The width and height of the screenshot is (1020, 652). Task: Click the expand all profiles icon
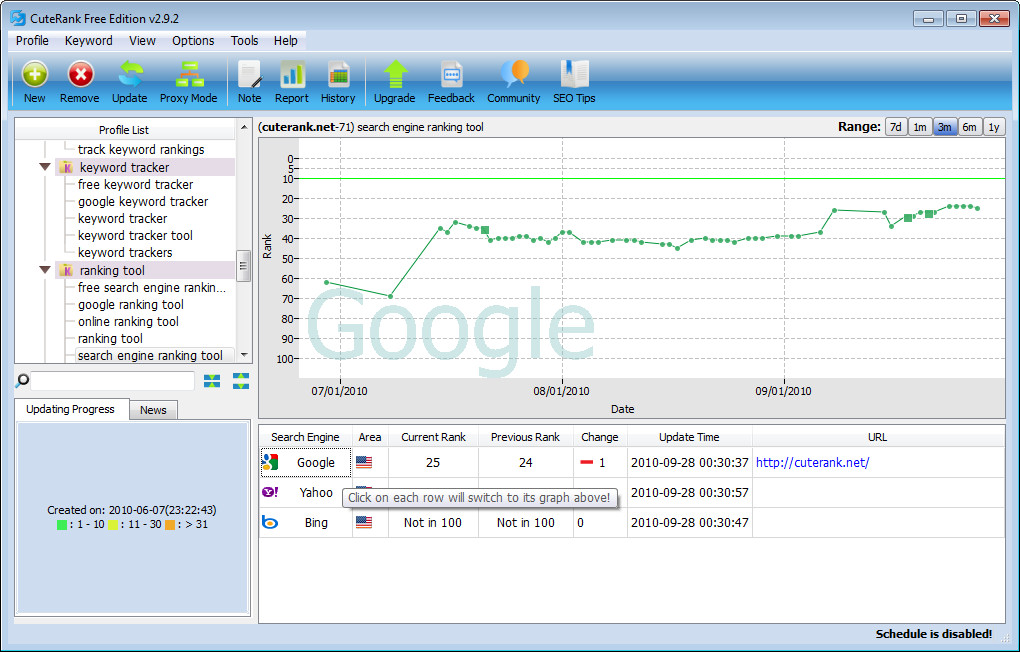tap(241, 381)
